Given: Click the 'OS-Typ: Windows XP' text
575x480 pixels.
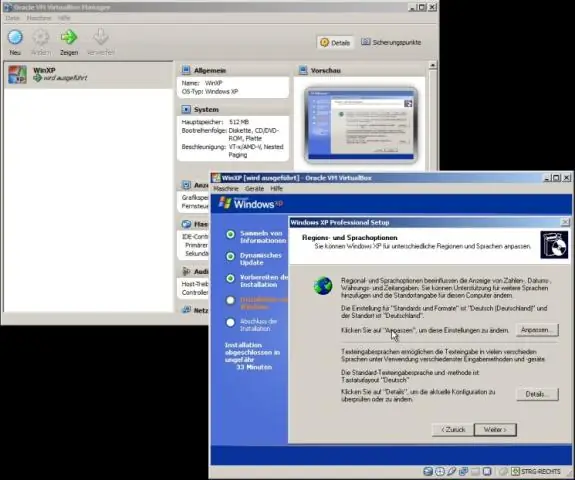Looking at the screenshot, I should tap(210, 92).
